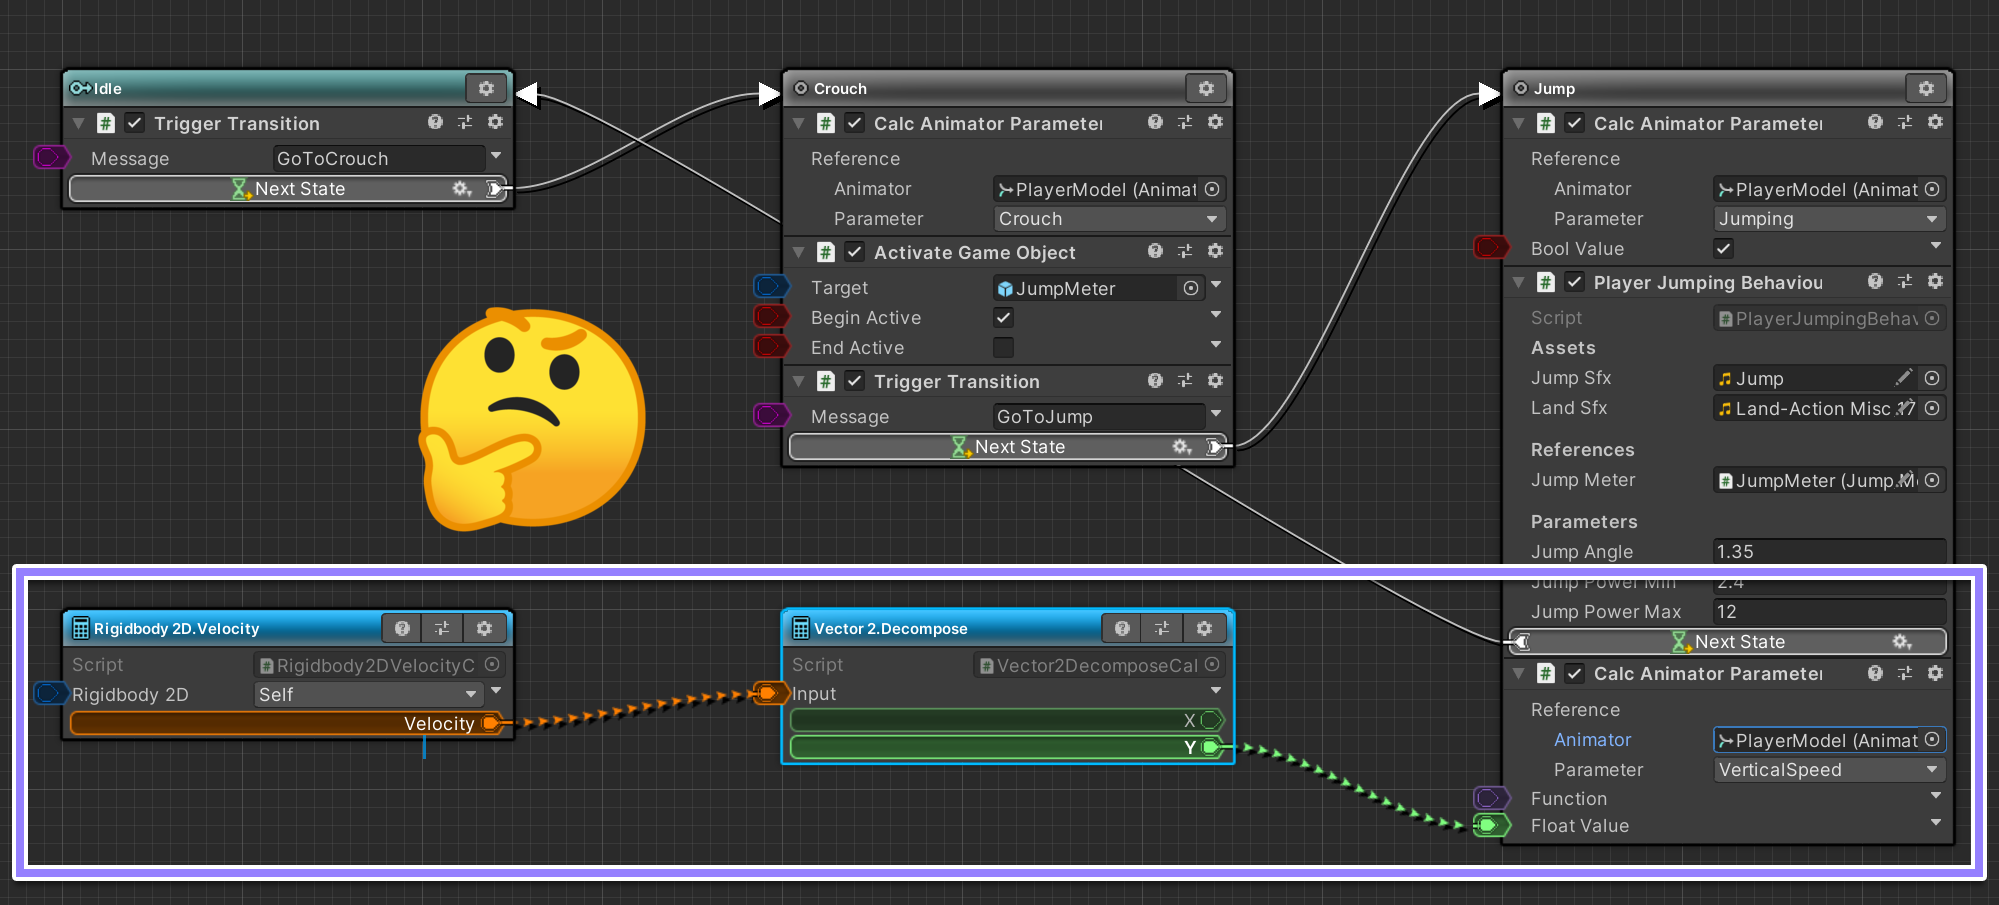The height and width of the screenshot is (905, 1999).
Task: Open the Idle state gear settings
Action: pyautogui.click(x=486, y=88)
